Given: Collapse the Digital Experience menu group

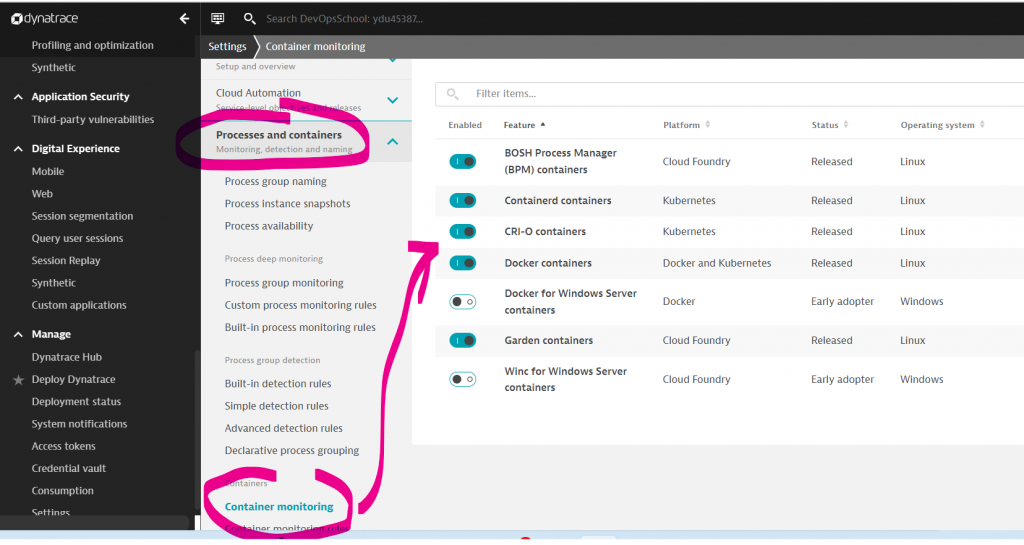Looking at the screenshot, I should pyautogui.click(x=18, y=149).
